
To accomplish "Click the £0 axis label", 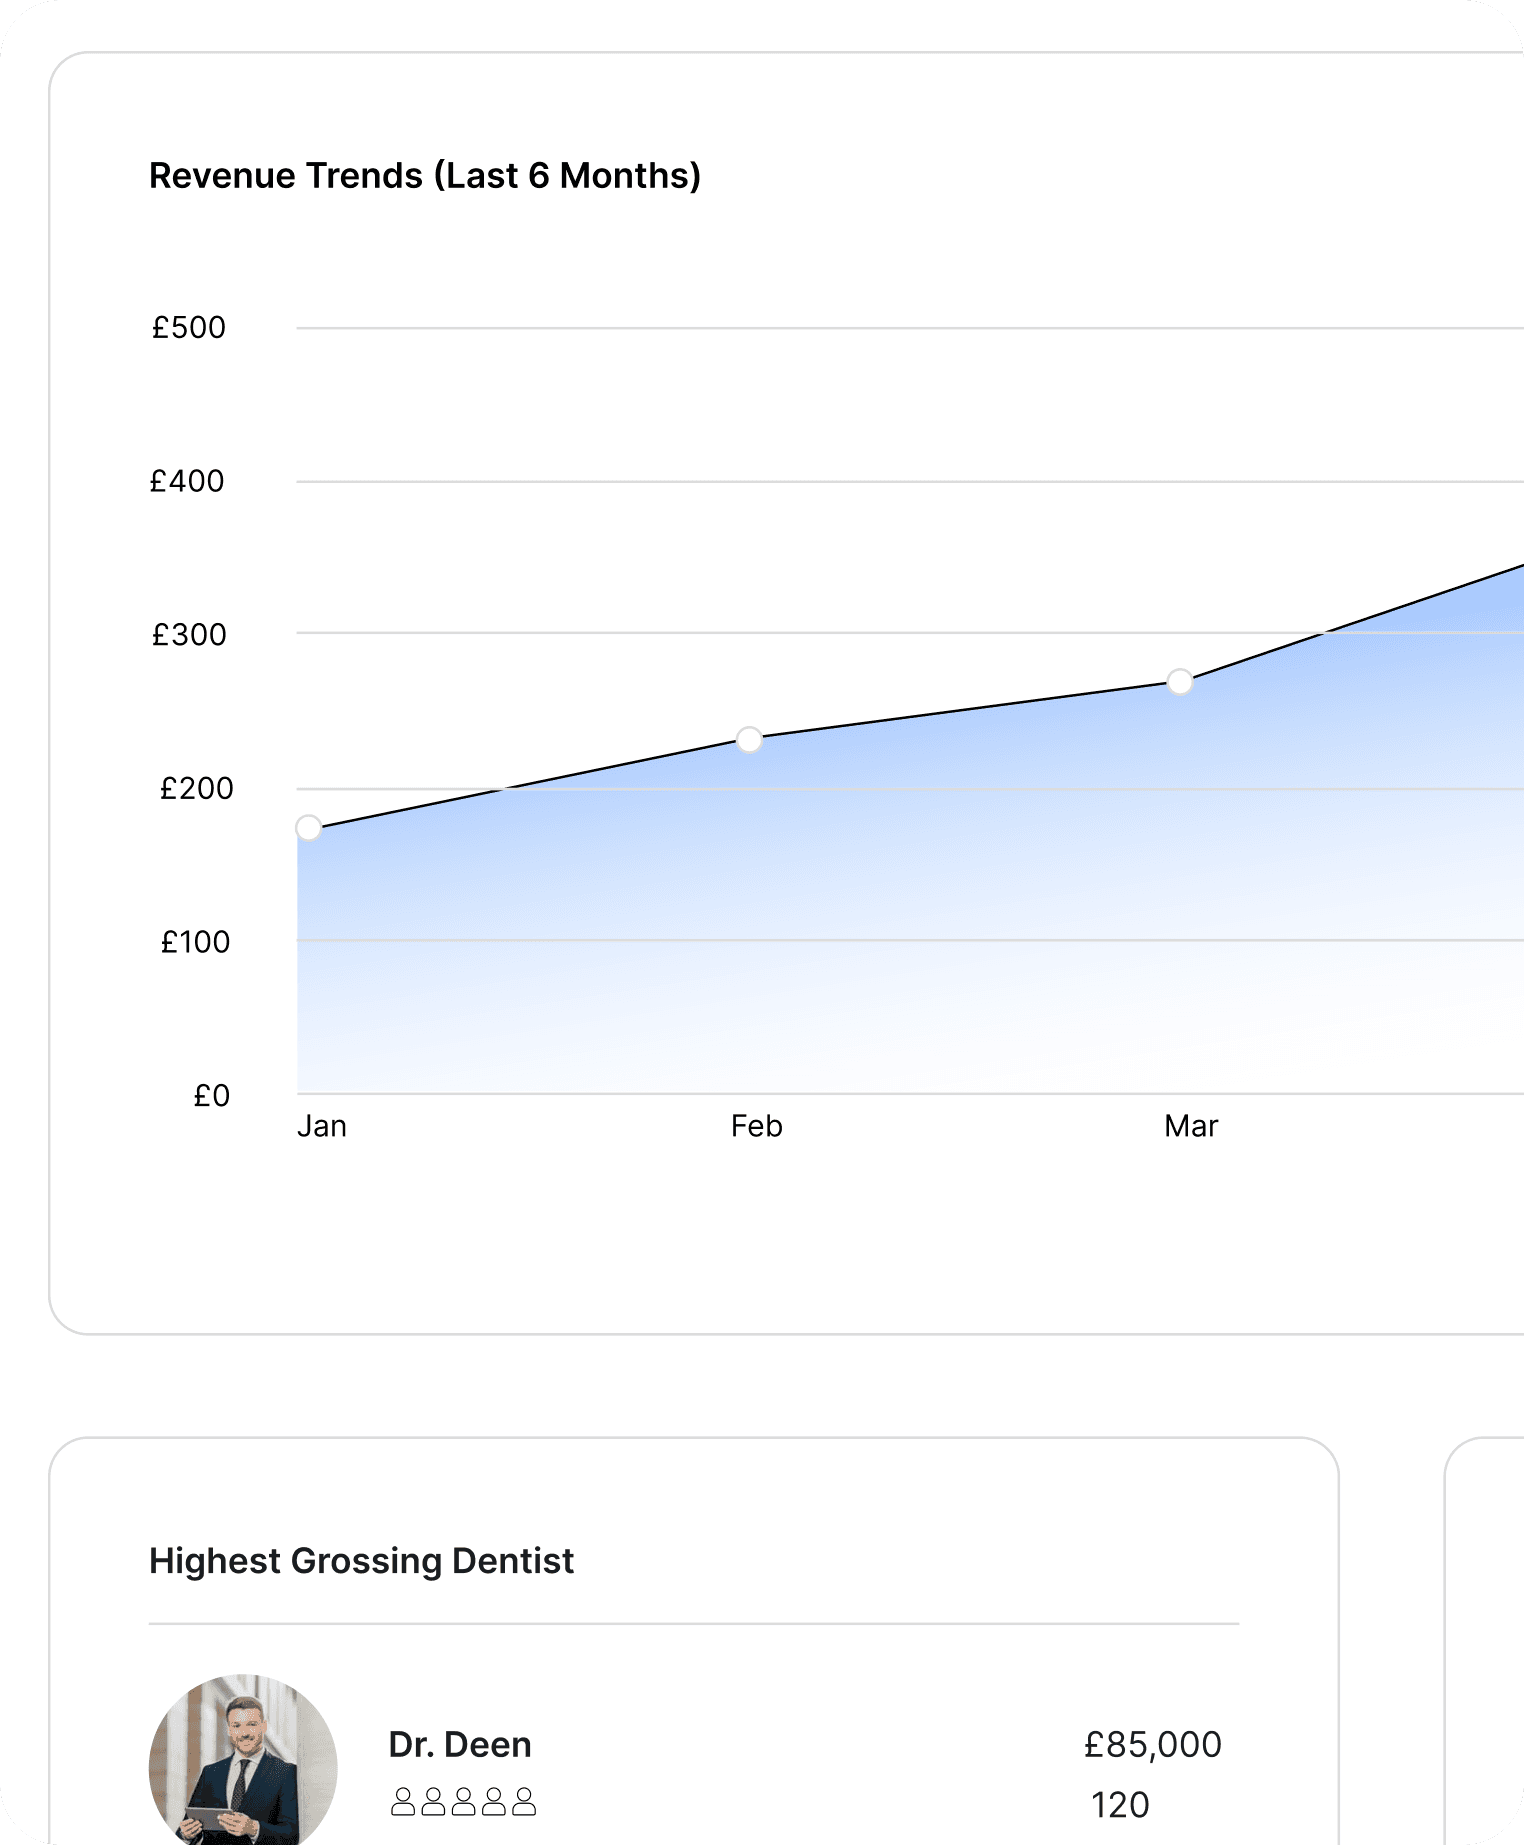I will click(x=211, y=1096).
